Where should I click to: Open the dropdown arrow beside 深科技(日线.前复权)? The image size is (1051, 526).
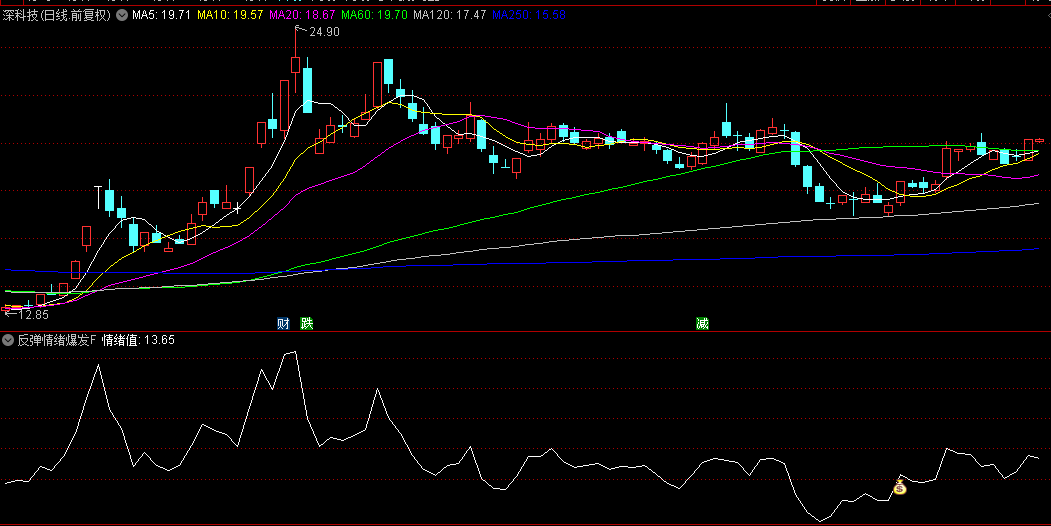click(x=122, y=15)
